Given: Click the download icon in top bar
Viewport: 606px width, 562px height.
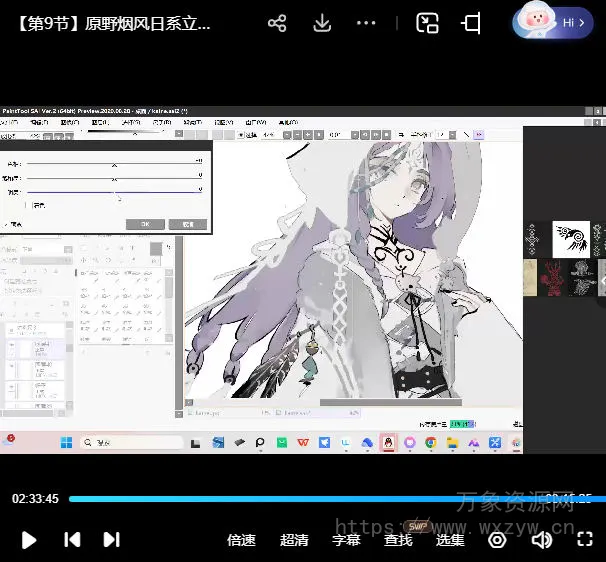Looking at the screenshot, I should (x=322, y=24).
